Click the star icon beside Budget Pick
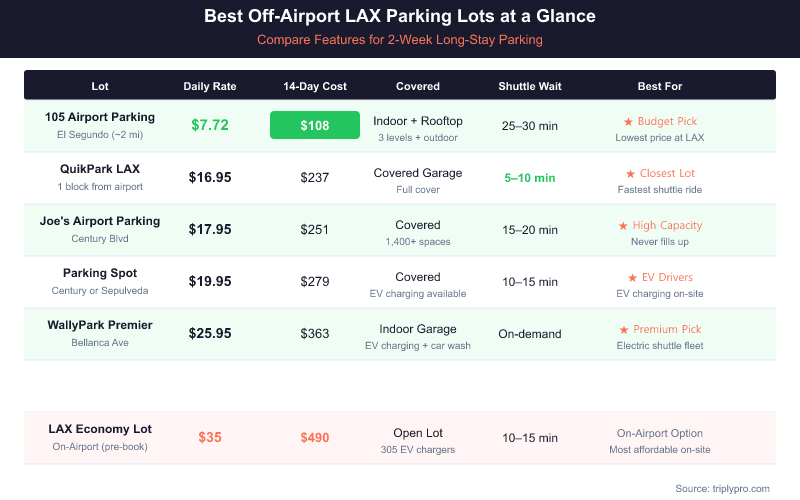The height and width of the screenshot is (500, 800). tap(628, 122)
